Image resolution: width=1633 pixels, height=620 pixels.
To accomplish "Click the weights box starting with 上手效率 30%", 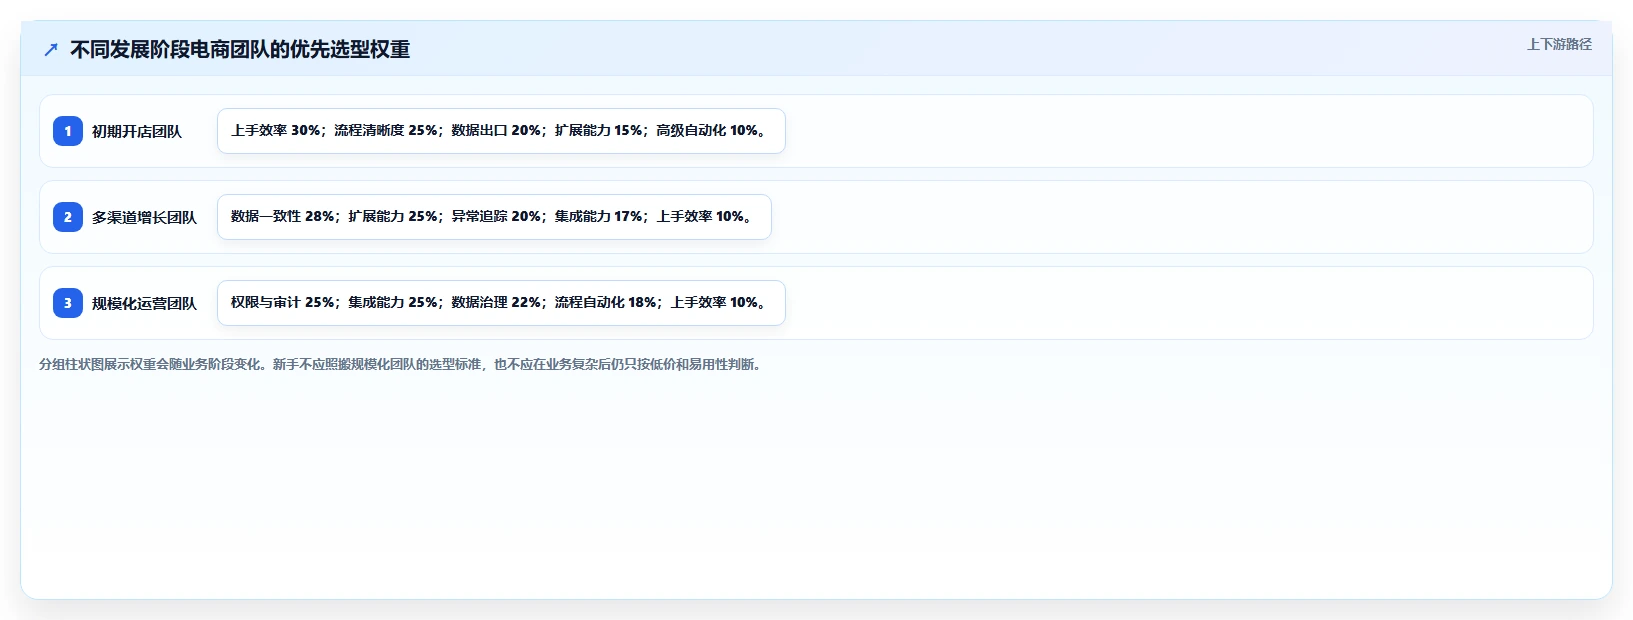I will (x=501, y=131).
